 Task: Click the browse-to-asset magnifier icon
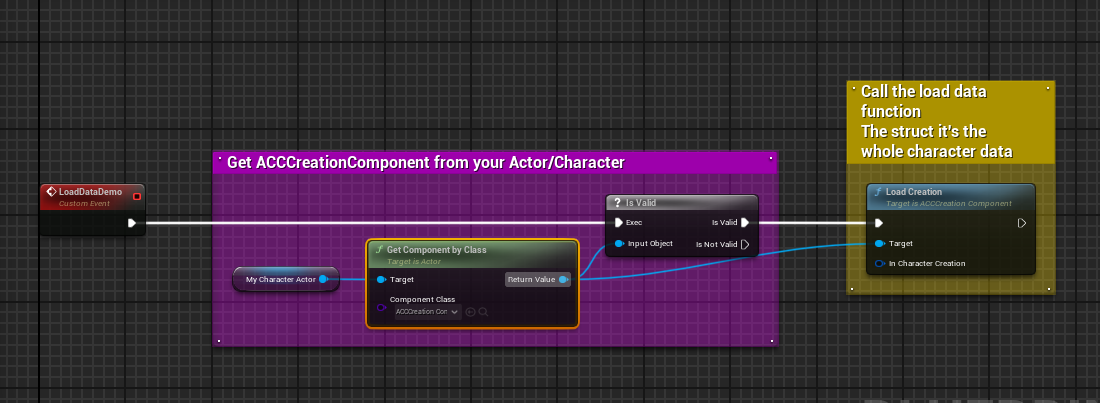[x=483, y=312]
